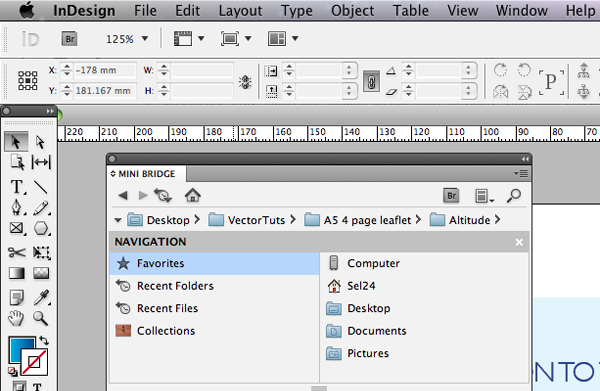Collapse Mini Bridge panel to icons
This screenshot has height=391, width=600.
pyautogui.click(x=525, y=159)
